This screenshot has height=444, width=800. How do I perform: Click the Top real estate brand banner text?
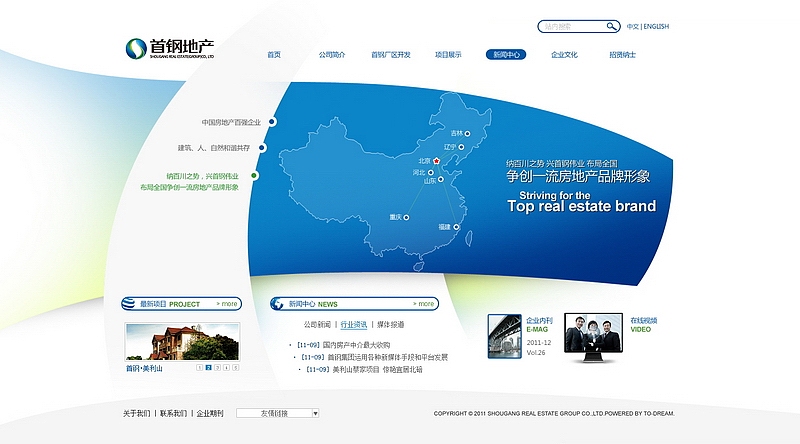coord(582,206)
